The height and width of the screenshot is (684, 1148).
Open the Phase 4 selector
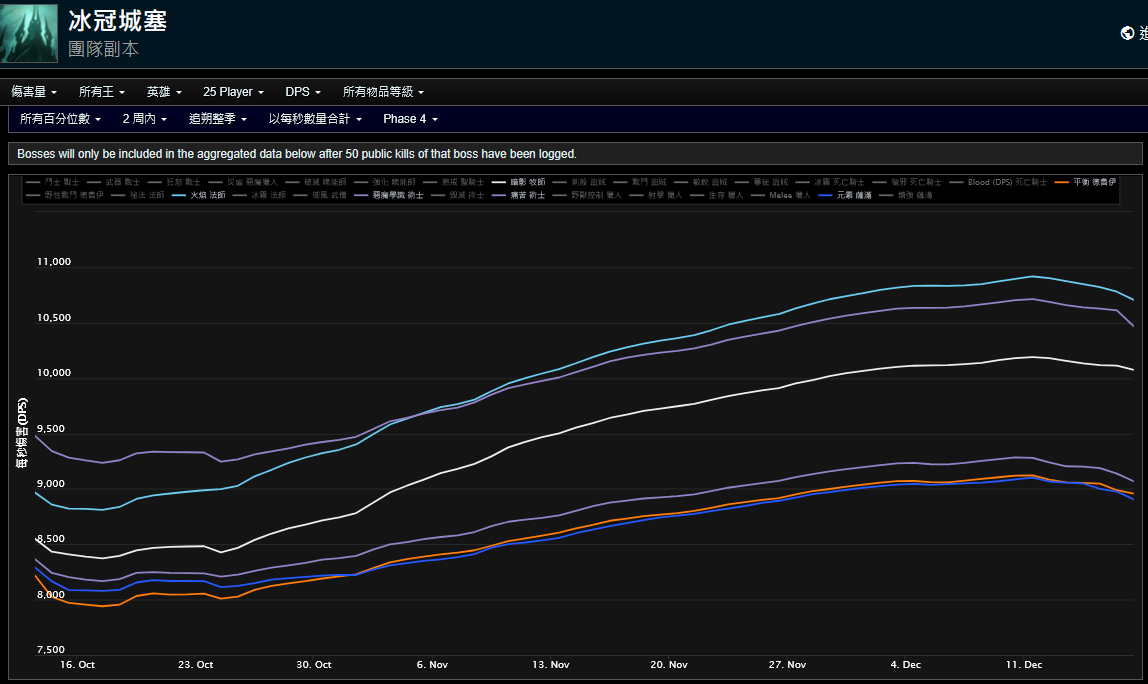[410, 119]
